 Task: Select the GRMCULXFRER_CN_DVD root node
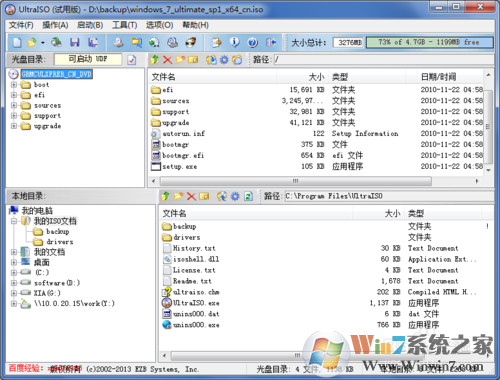(x=57, y=74)
